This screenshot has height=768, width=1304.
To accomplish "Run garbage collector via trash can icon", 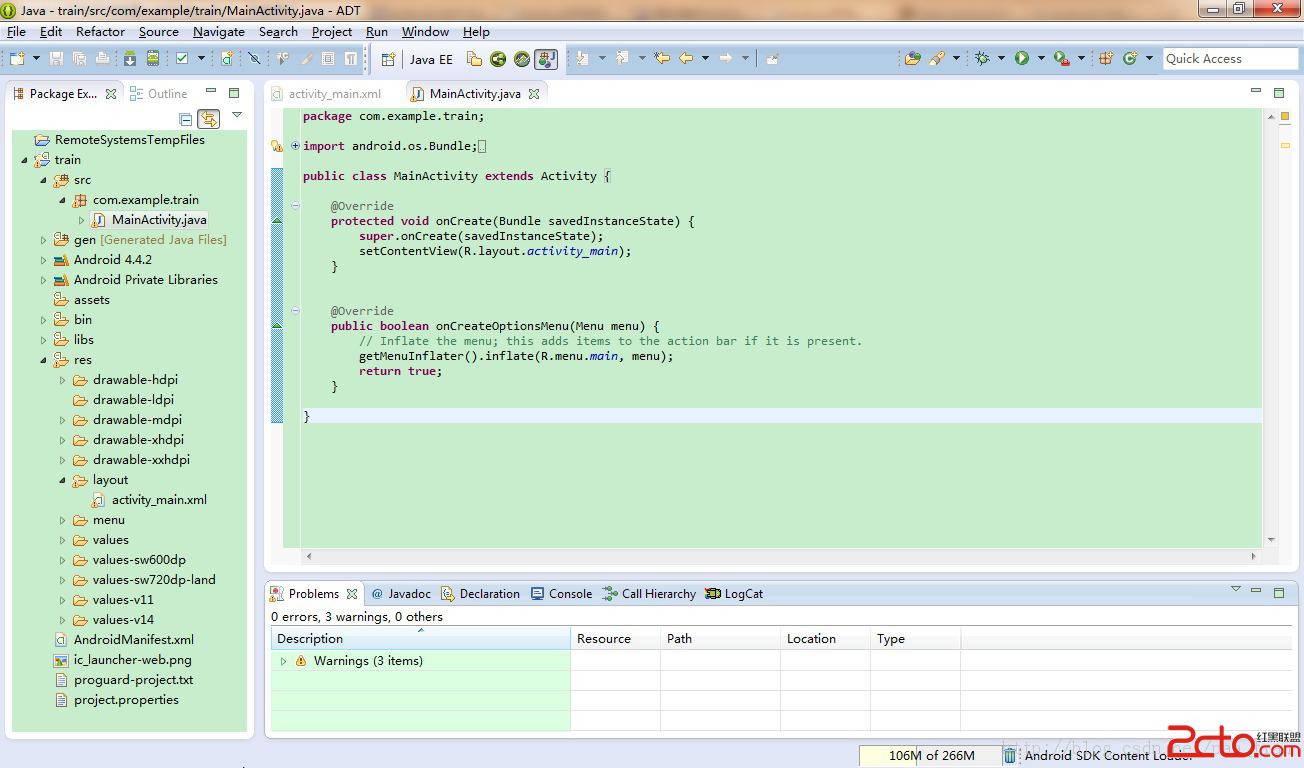I will pyautogui.click(x=1010, y=755).
